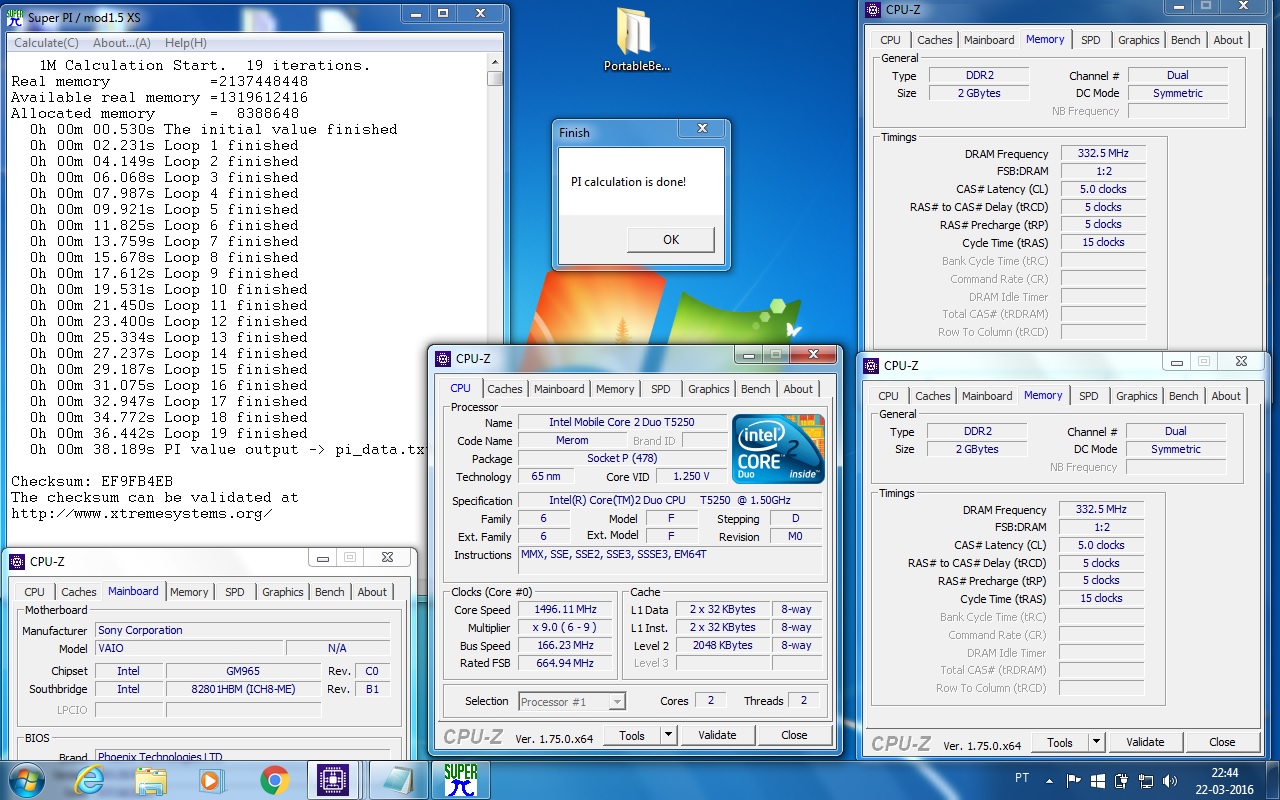1280x800 pixels.
Task: Confirm OK in the Finish dialog
Action: [x=670, y=239]
